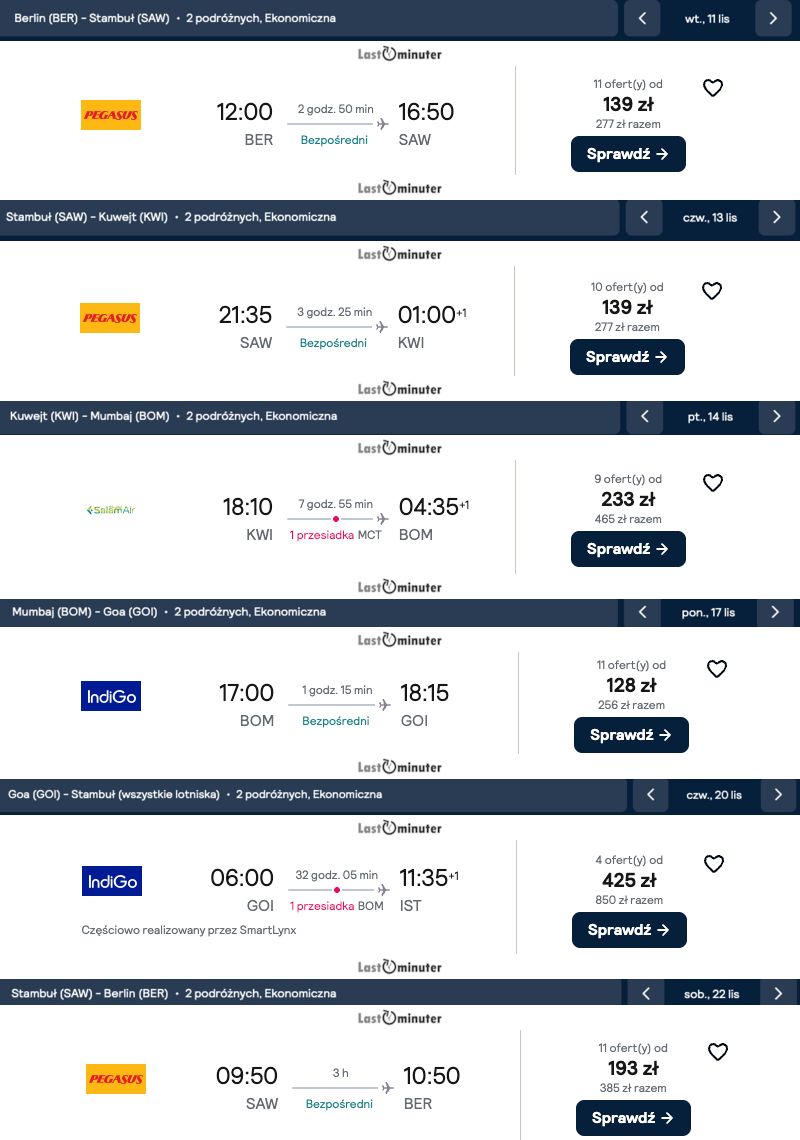Select next date after sob., 22 lis

(x=778, y=994)
